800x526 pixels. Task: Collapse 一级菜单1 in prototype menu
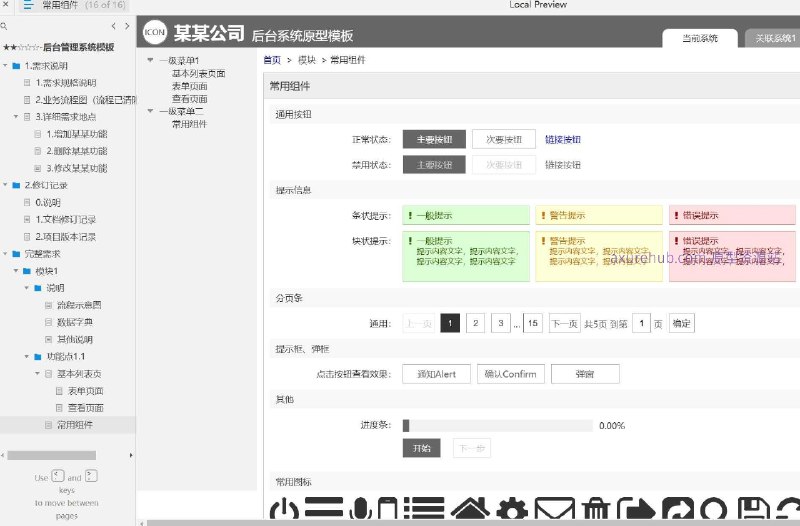pos(150,60)
